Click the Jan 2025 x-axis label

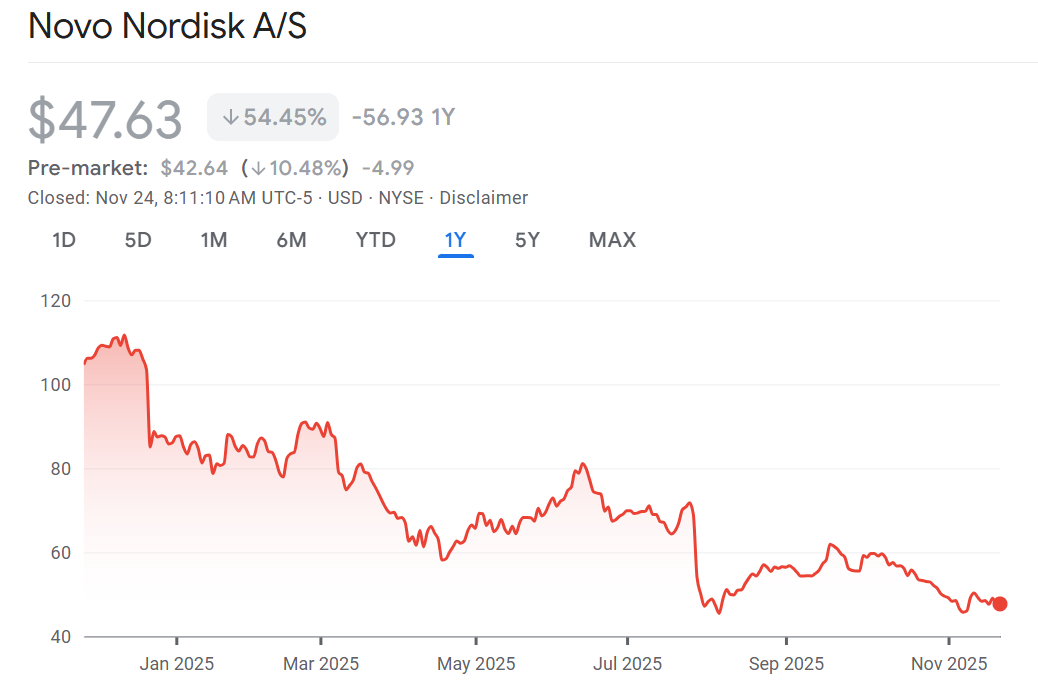[x=177, y=664]
